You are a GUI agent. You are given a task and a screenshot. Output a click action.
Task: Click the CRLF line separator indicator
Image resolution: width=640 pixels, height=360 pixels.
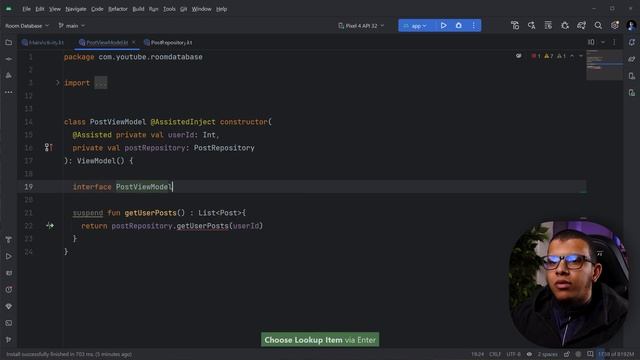click(x=495, y=354)
